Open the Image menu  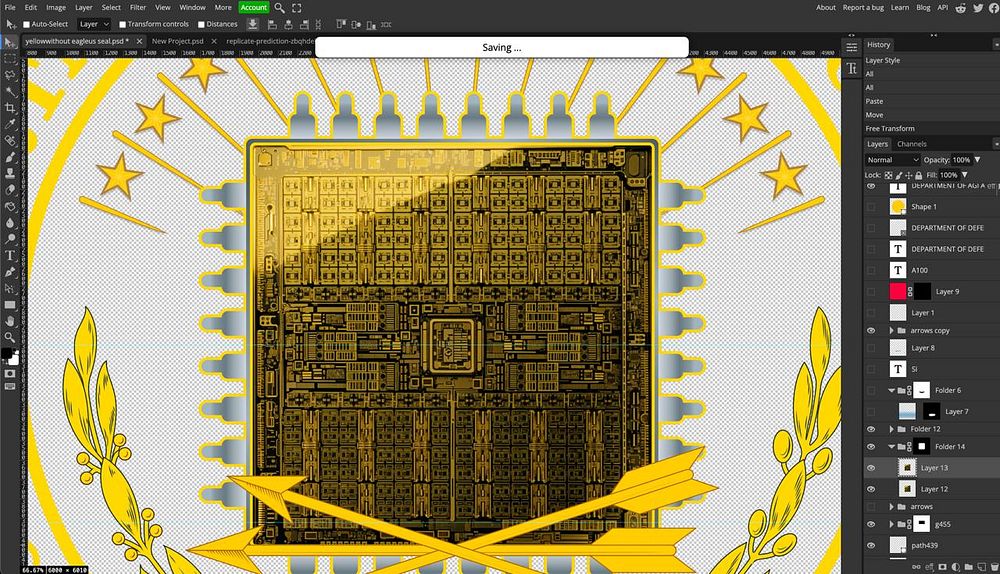[55, 8]
